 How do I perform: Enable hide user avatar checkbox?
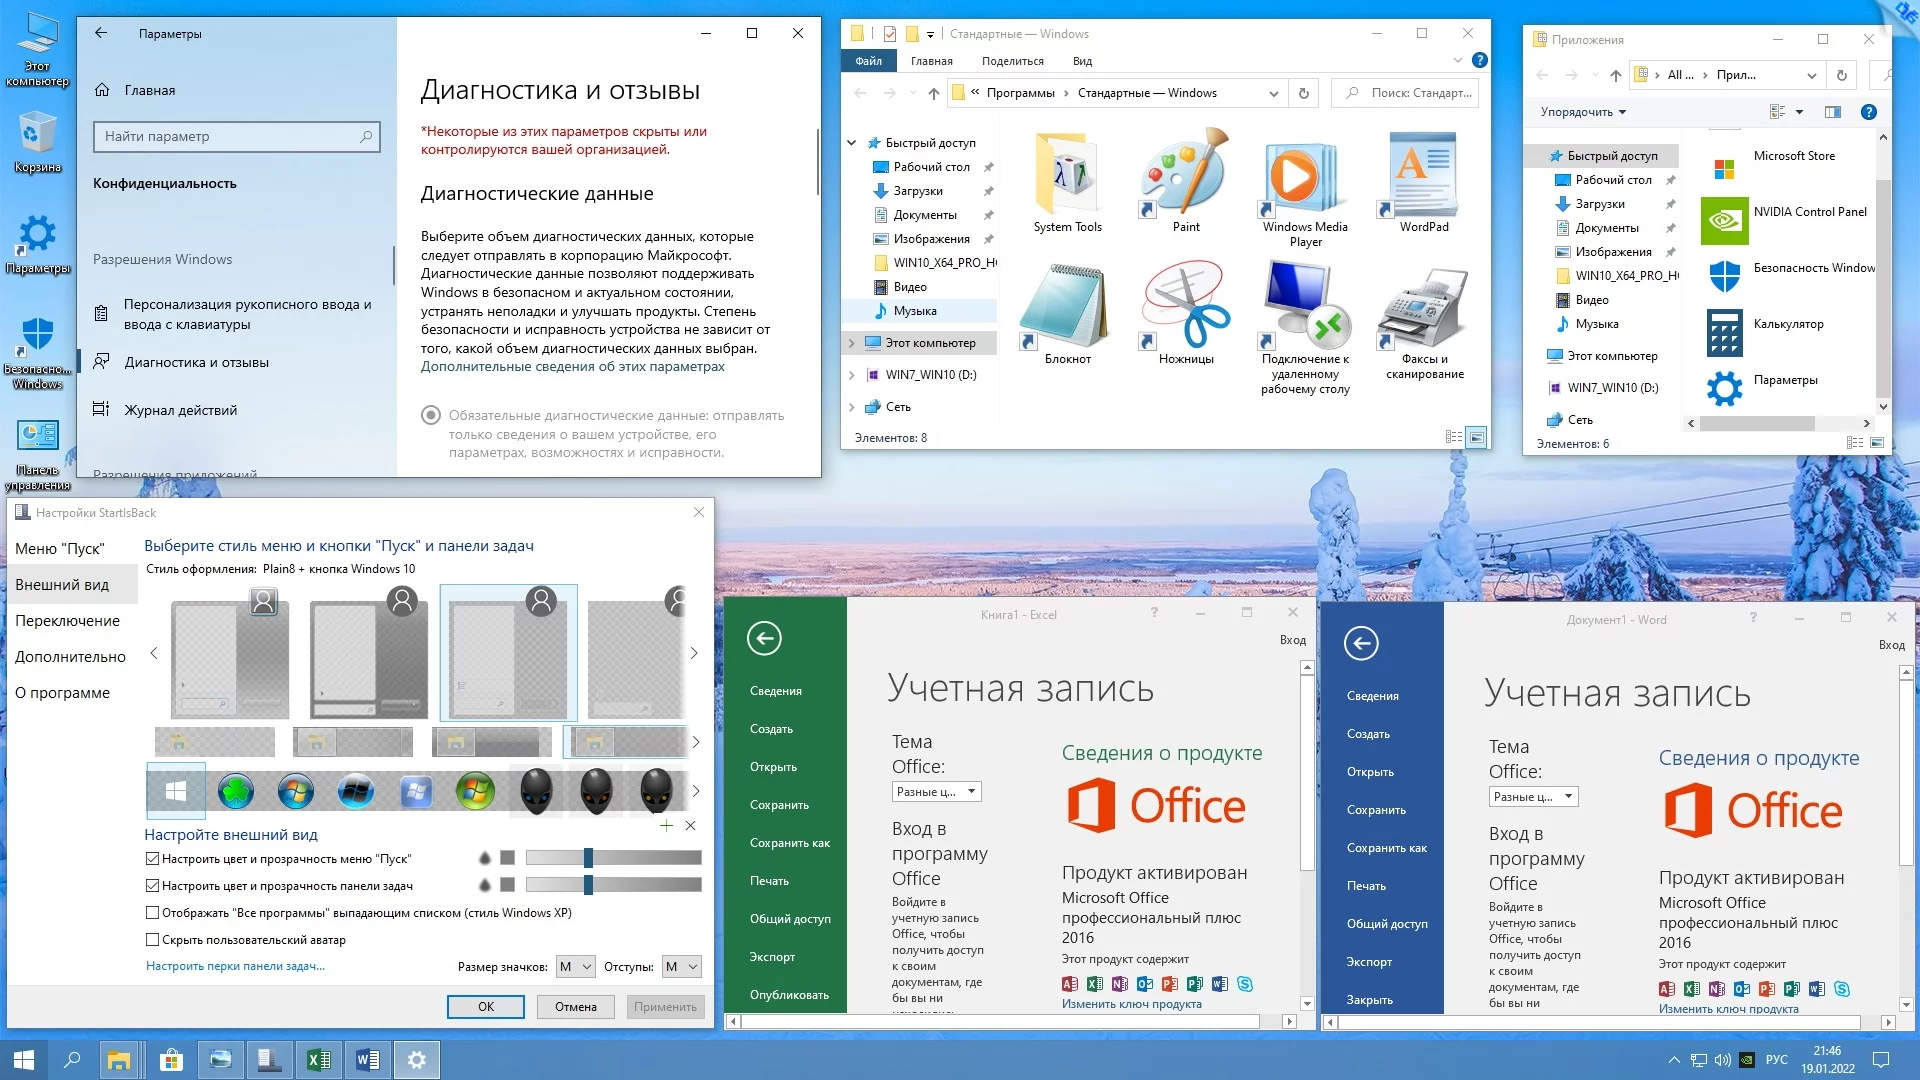point(153,940)
